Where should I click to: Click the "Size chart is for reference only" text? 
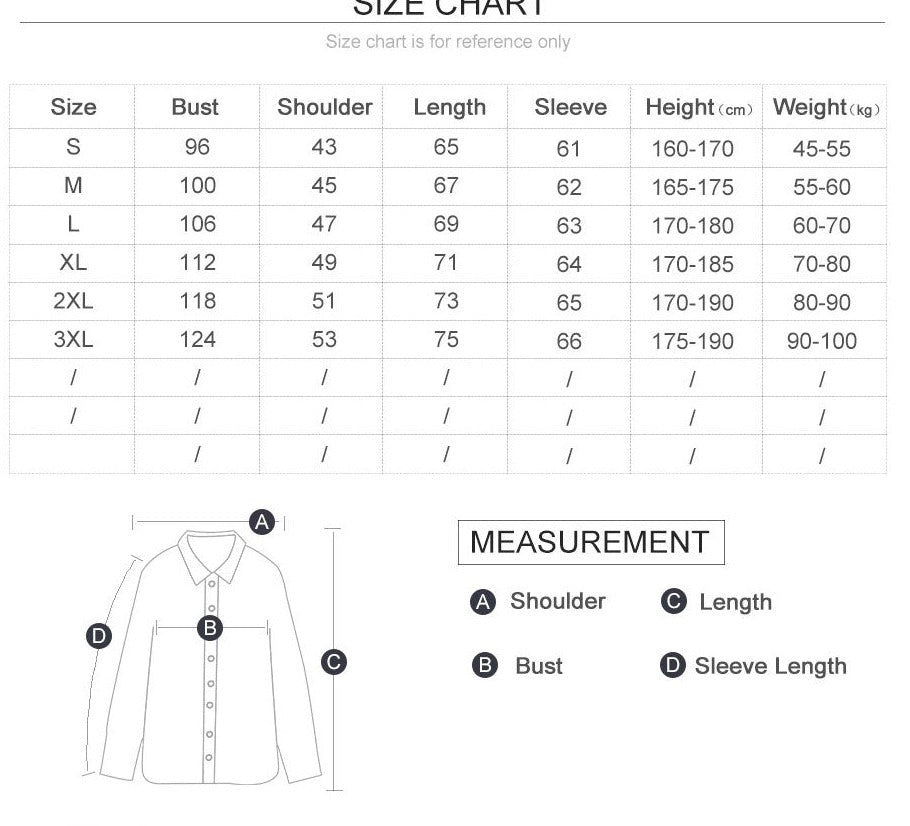[448, 42]
